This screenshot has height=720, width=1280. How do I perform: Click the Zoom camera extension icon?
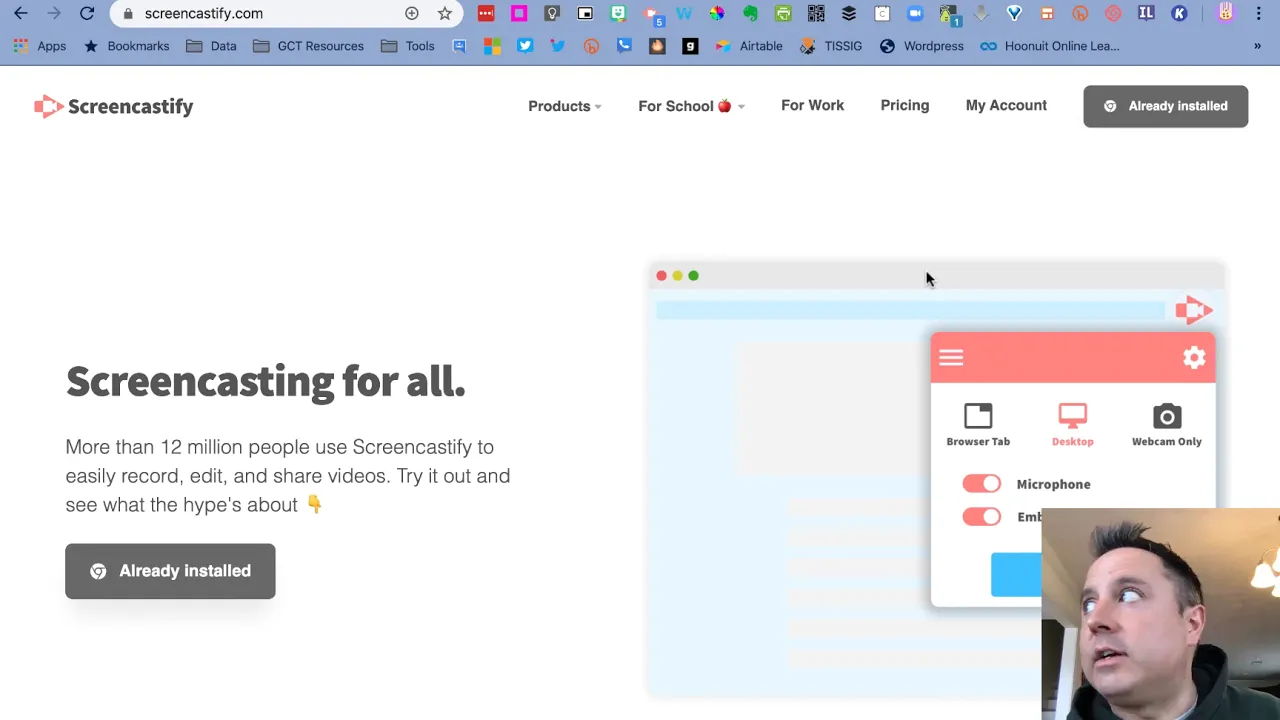pos(915,13)
